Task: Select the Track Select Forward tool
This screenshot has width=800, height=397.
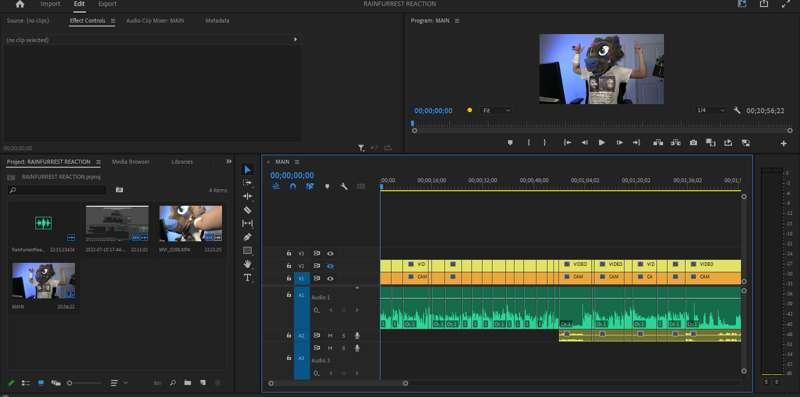Action: point(247,183)
